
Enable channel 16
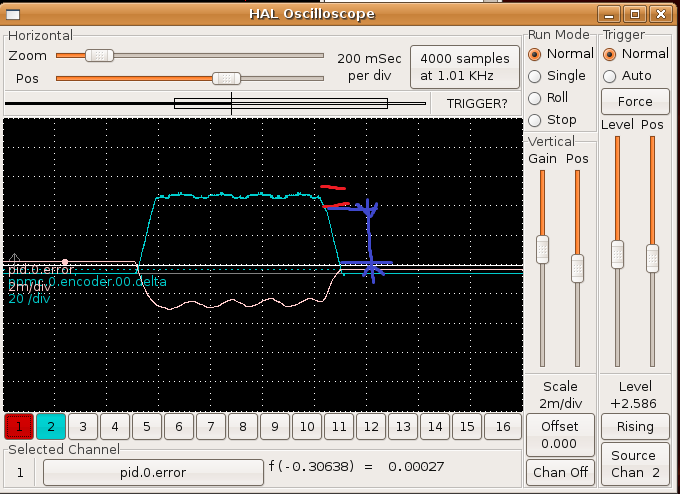(x=503, y=427)
